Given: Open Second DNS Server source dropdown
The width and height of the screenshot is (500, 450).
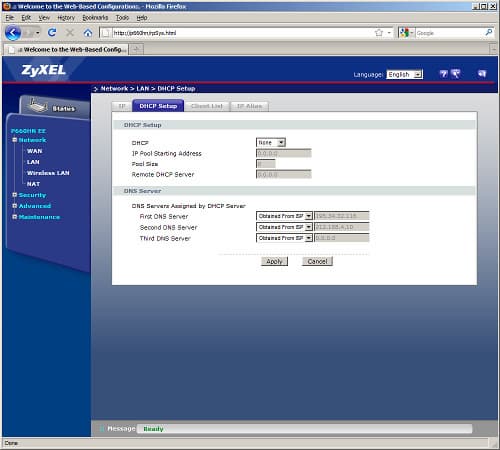Looking at the screenshot, I should tap(284, 227).
